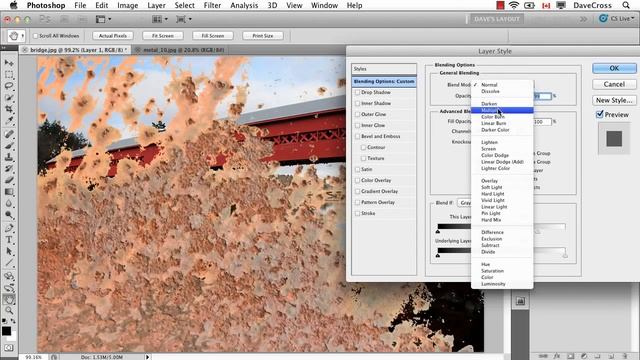Select the Brush tool
The height and width of the screenshot is (360, 640).
tap(9, 146)
